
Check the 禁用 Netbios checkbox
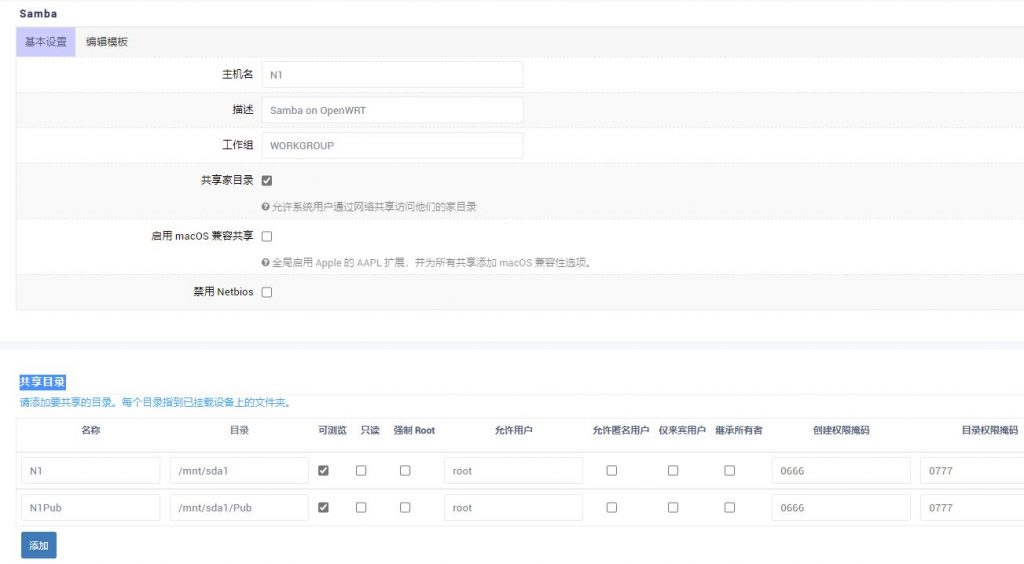pyautogui.click(x=267, y=293)
